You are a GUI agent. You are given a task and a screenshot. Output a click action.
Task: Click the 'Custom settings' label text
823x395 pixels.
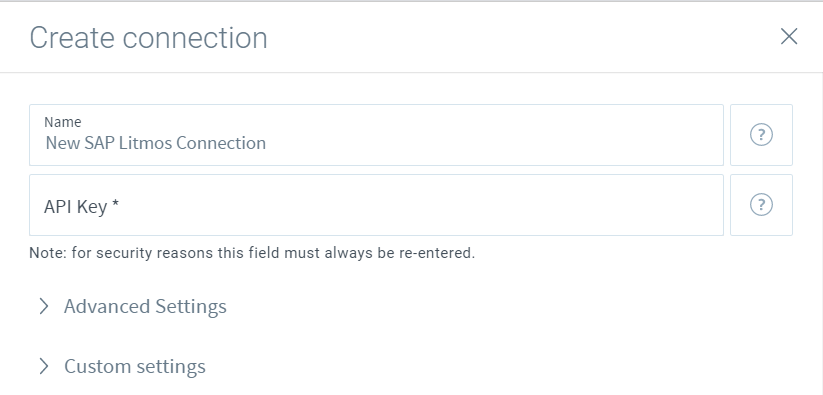pyautogui.click(x=135, y=366)
